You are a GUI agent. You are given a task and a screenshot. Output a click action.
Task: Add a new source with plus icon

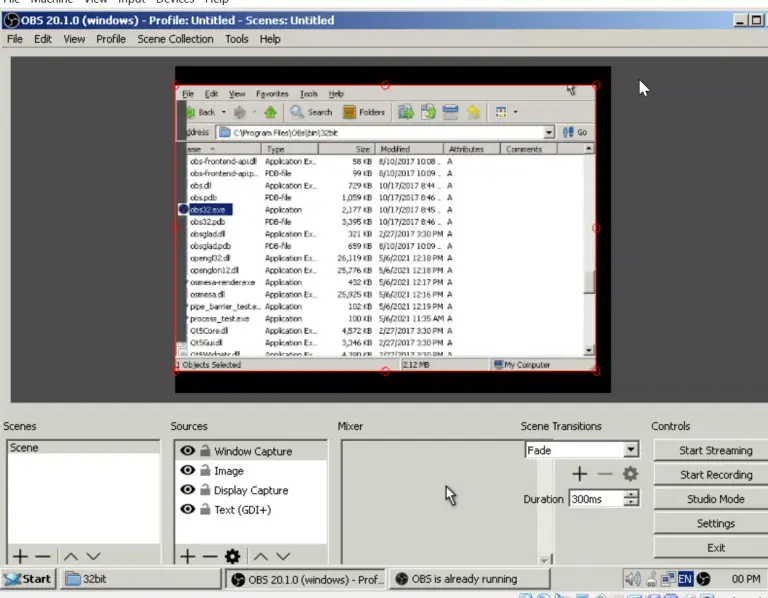187,556
